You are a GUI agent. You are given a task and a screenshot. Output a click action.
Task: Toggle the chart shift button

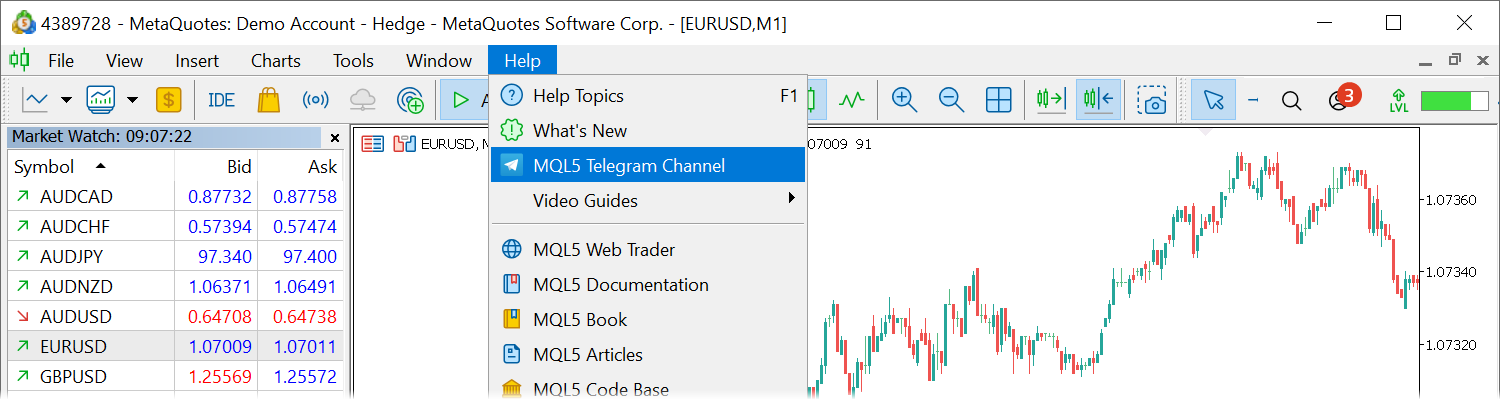(x=1098, y=100)
